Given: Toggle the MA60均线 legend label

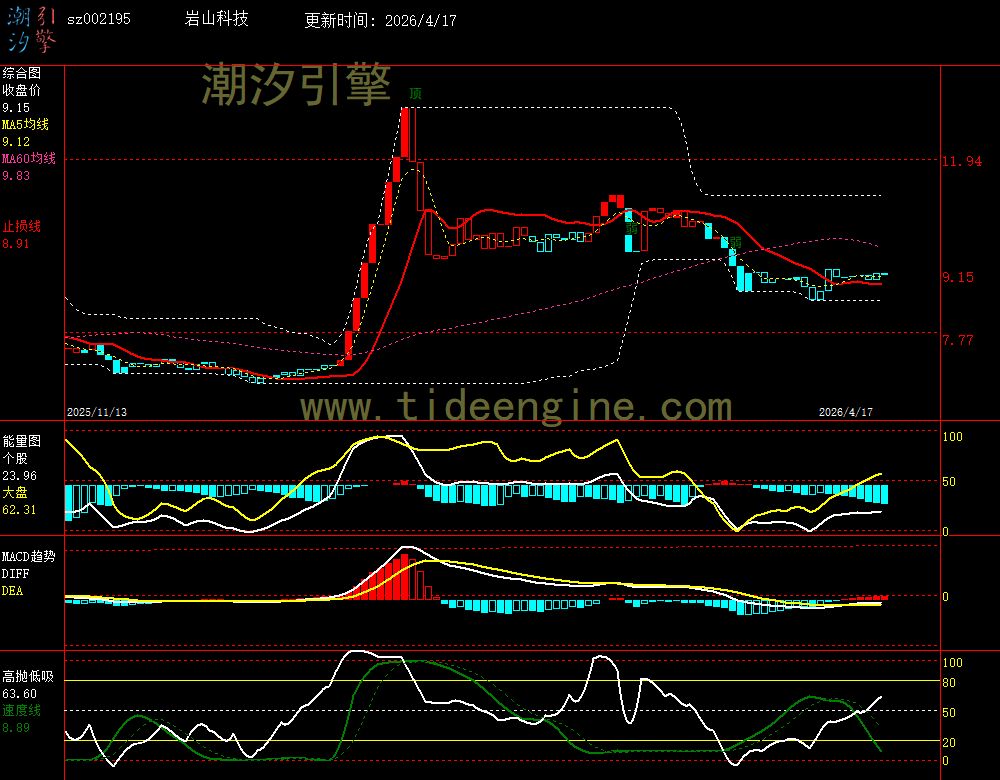Looking at the screenshot, I should [x=28, y=159].
